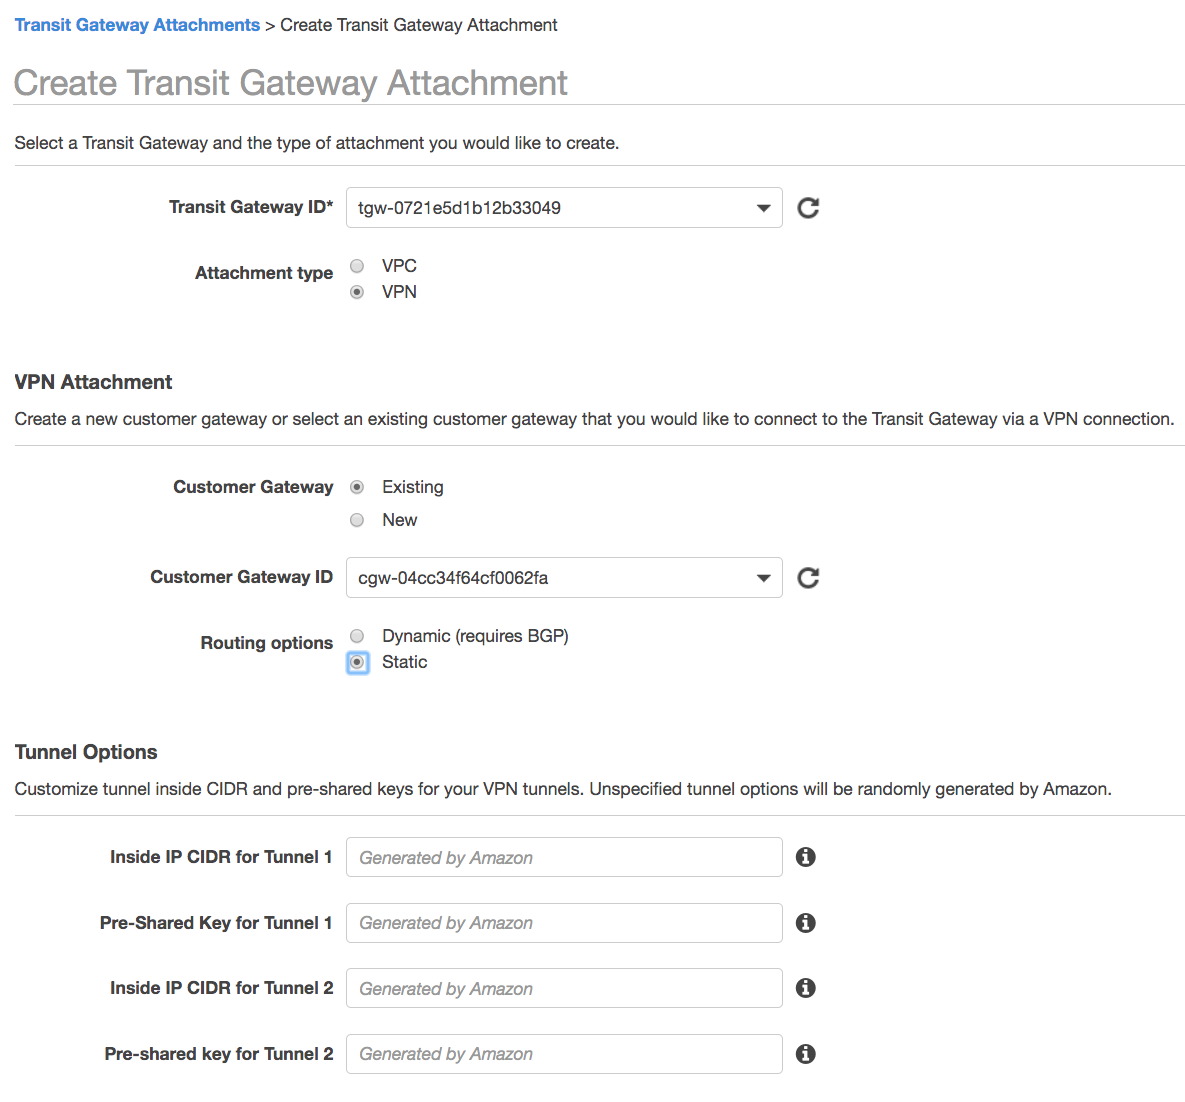The width and height of the screenshot is (1185, 1102).
Task: Click the info icon for Pre-shared key Tunnel 2
Action: 806,1053
